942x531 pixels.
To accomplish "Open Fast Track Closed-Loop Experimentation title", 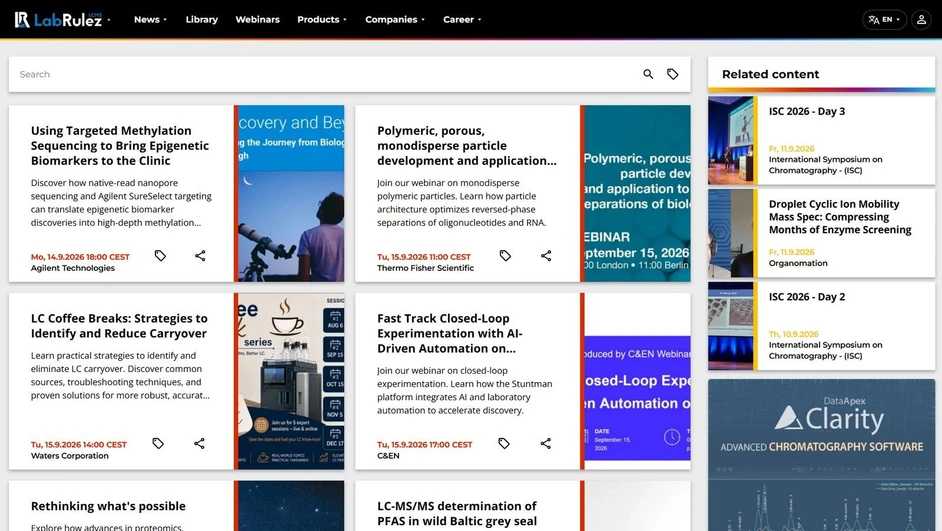I will point(449,333).
